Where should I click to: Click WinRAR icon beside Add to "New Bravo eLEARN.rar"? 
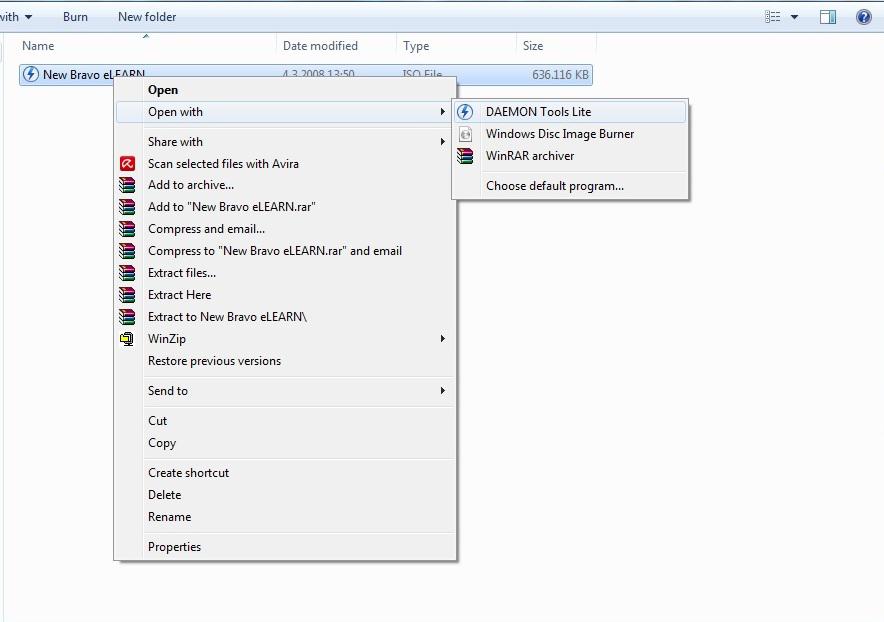point(127,207)
